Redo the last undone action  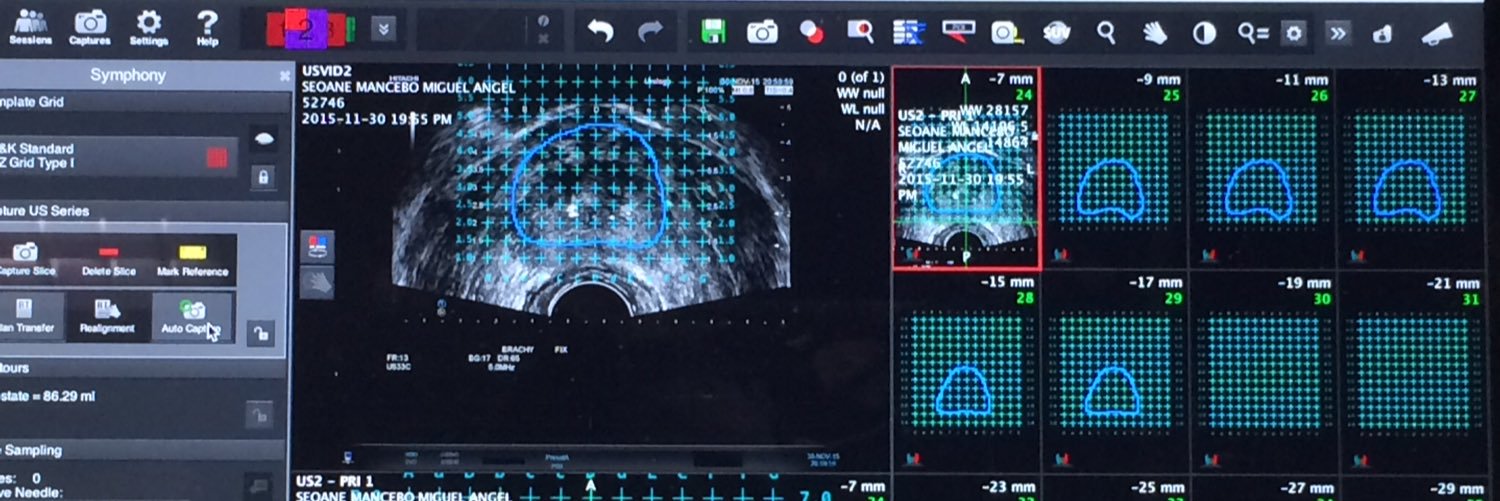tap(652, 32)
